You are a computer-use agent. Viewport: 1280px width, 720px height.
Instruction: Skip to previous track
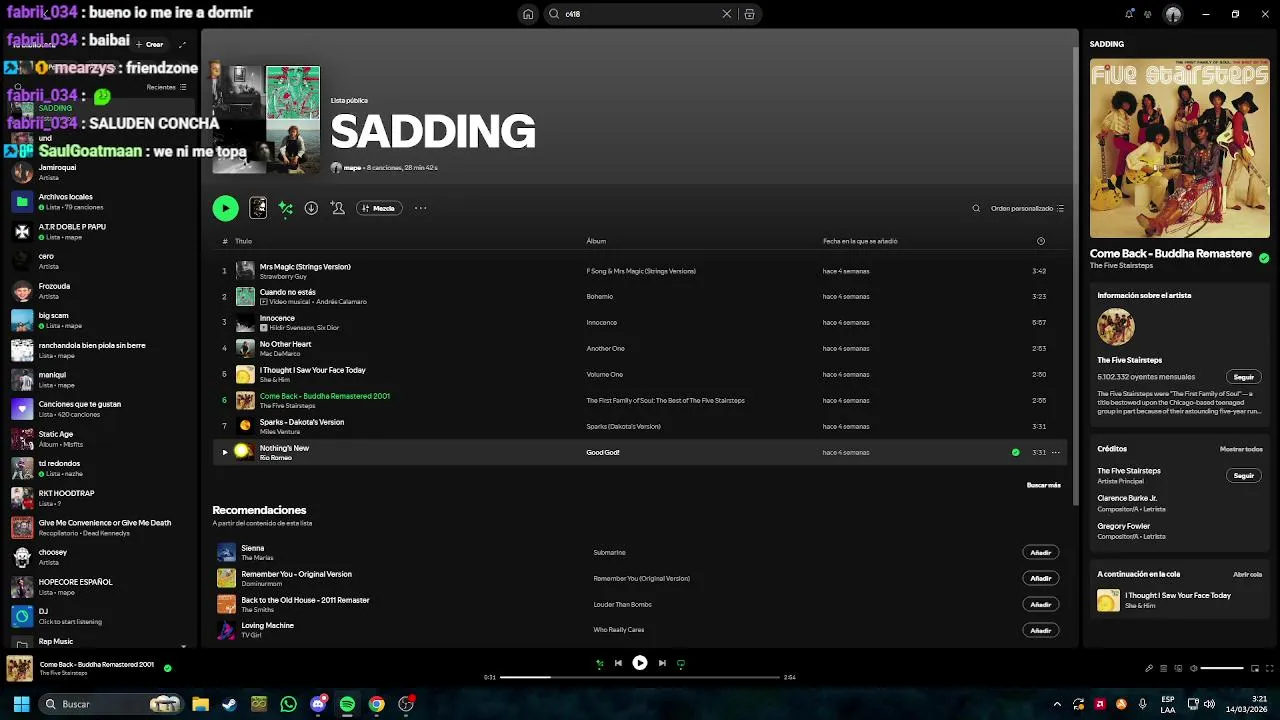click(x=618, y=663)
